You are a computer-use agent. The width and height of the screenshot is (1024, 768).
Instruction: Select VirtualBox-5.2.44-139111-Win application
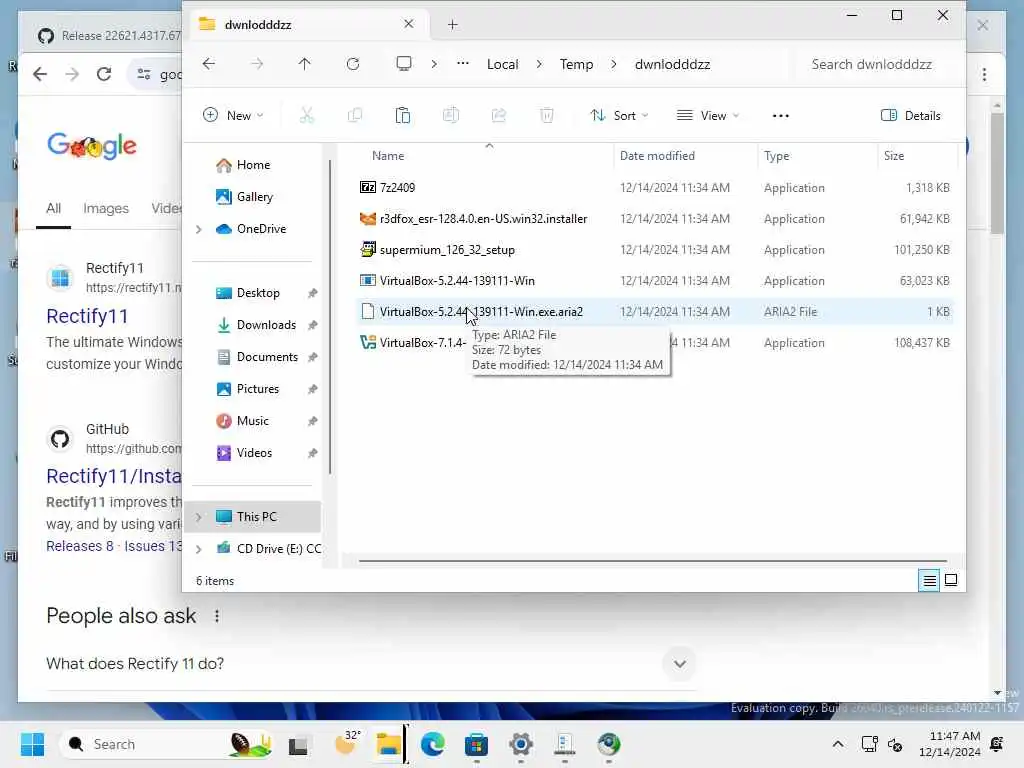pyautogui.click(x=655, y=281)
